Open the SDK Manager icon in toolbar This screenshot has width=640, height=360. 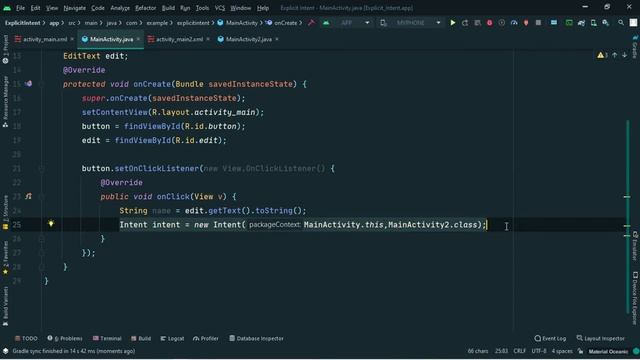(x=606, y=23)
